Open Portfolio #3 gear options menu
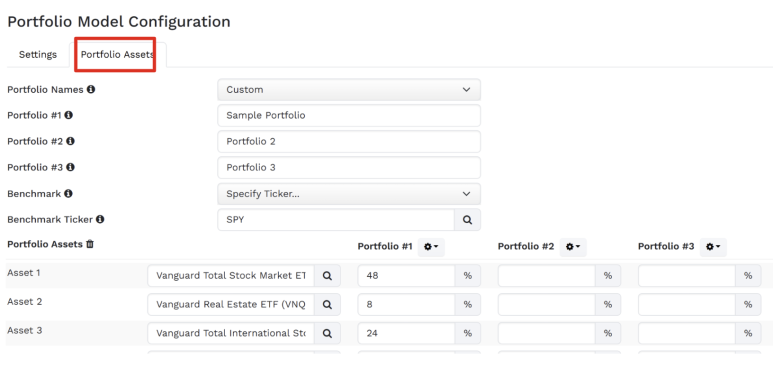773x369 pixels. (x=713, y=247)
